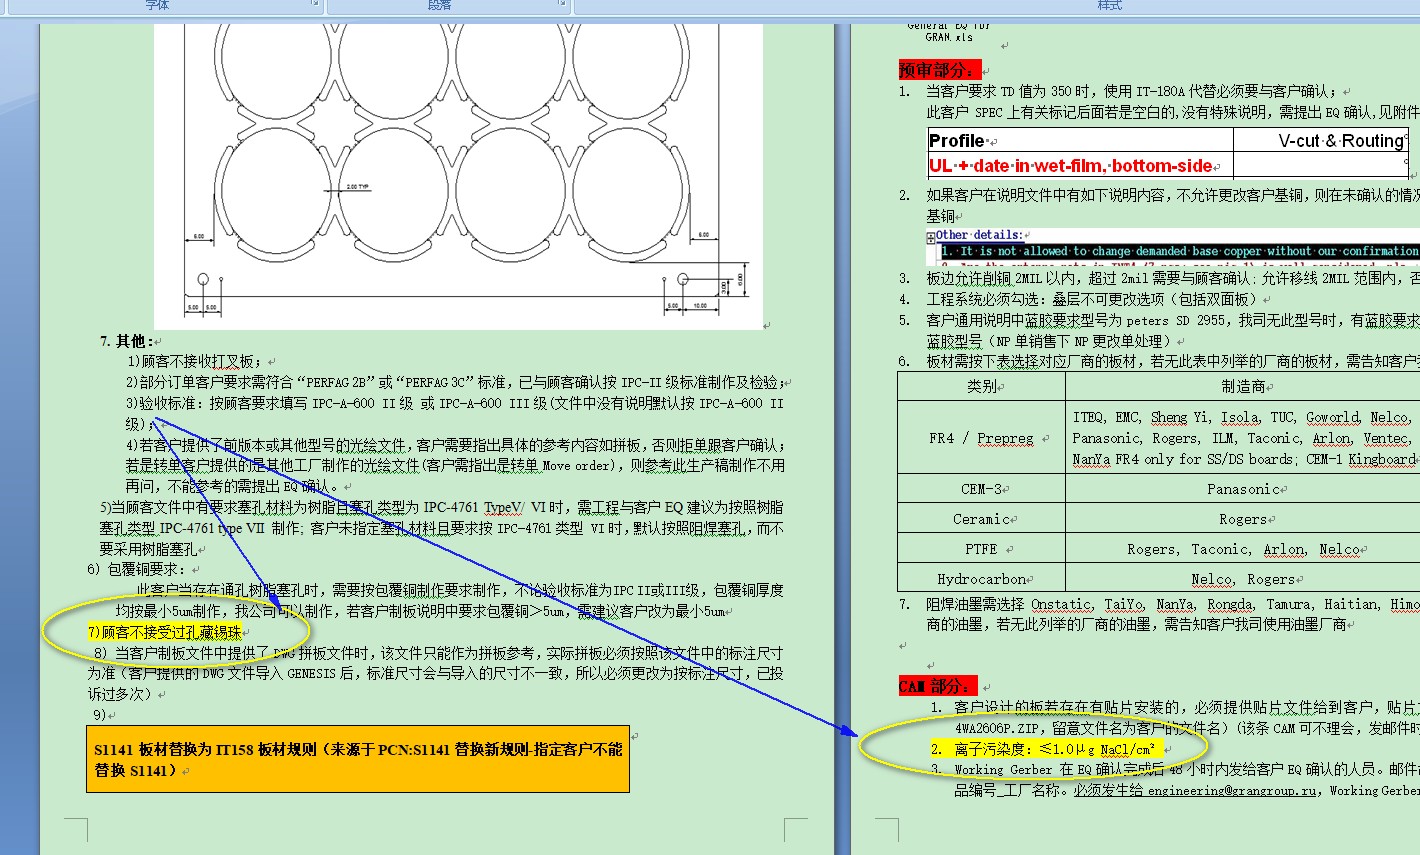Viewport: 1420px width, 855px height.
Task: Click the 'Ceramic' table cell
Action: click(981, 519)
